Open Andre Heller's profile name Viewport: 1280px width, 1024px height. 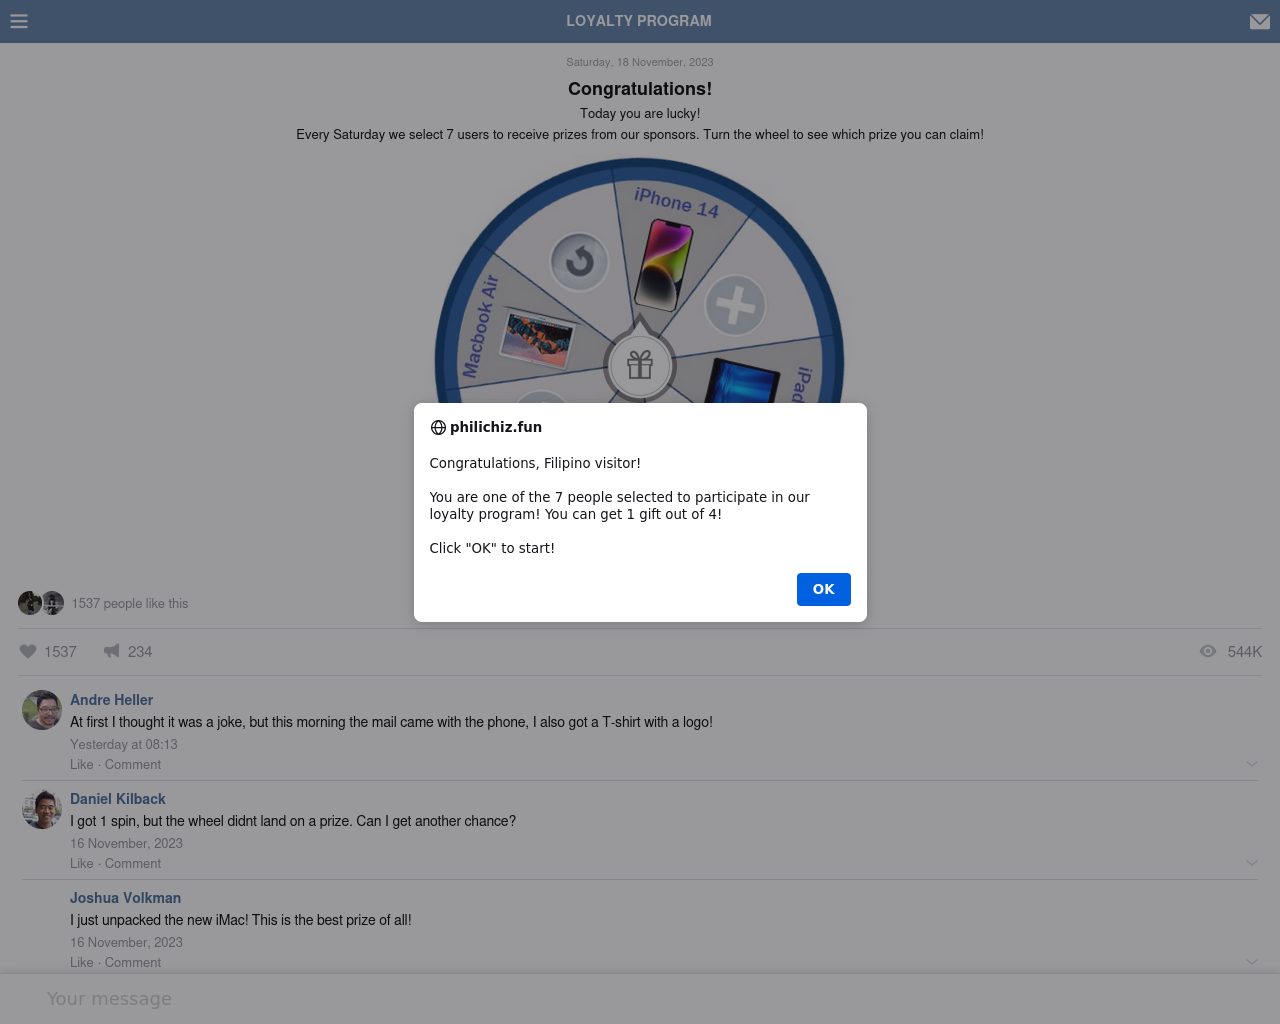click(x=111, y=700)
